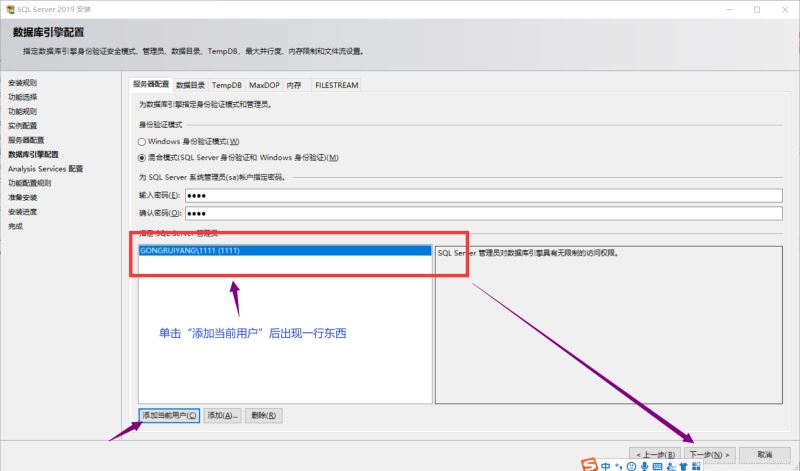Screen dimensions: 800x471
Task: Click the 删除(R) button
Action: pos(264,415)
